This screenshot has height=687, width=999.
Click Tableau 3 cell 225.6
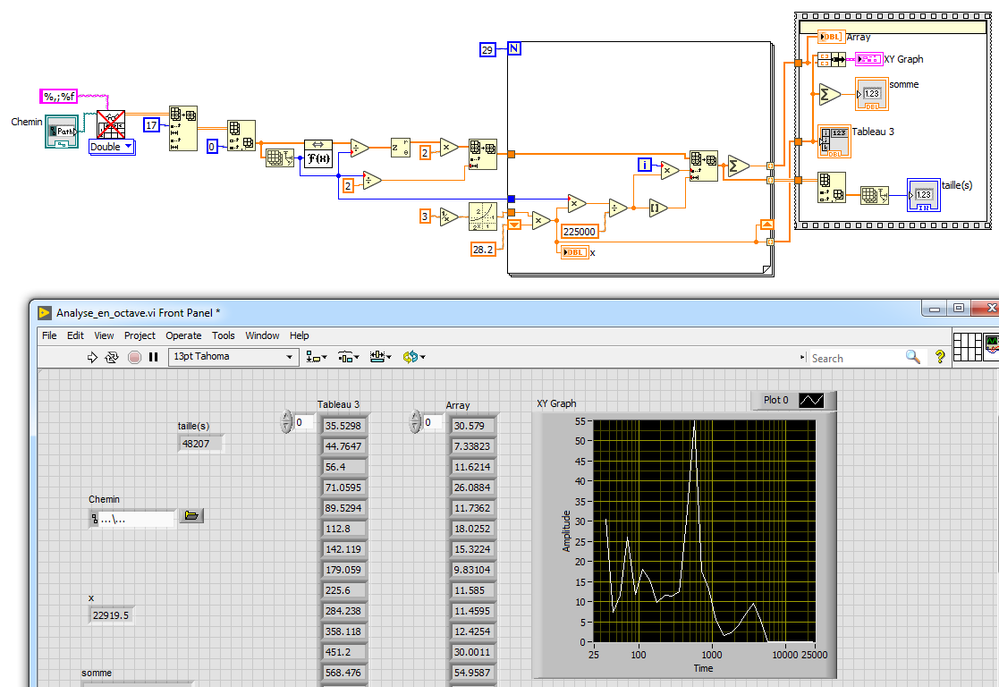click(x=344, y=590)
